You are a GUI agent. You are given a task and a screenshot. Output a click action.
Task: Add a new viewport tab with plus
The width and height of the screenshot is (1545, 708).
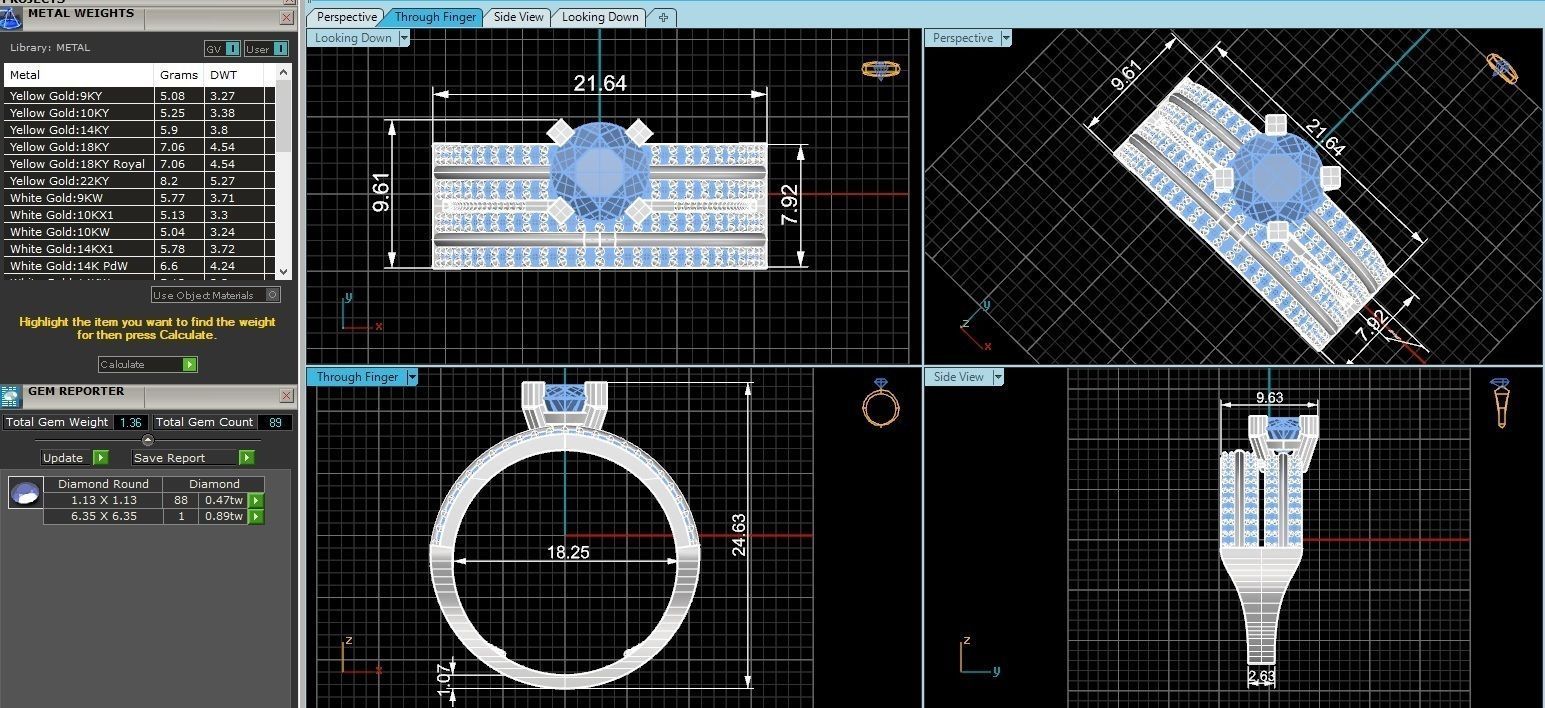[x=663, y=17]
